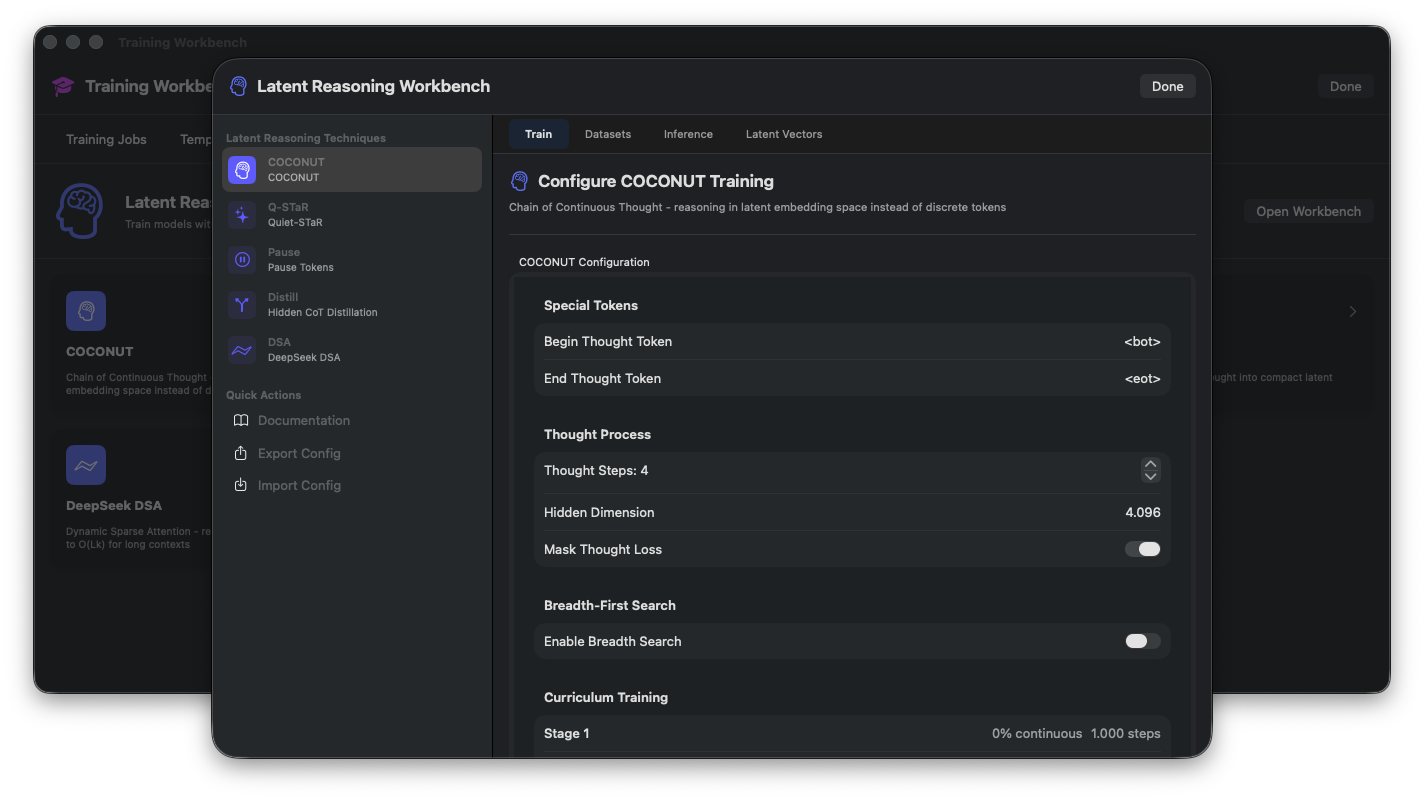Click the Export Config share icon

click(x=241, y=453)
